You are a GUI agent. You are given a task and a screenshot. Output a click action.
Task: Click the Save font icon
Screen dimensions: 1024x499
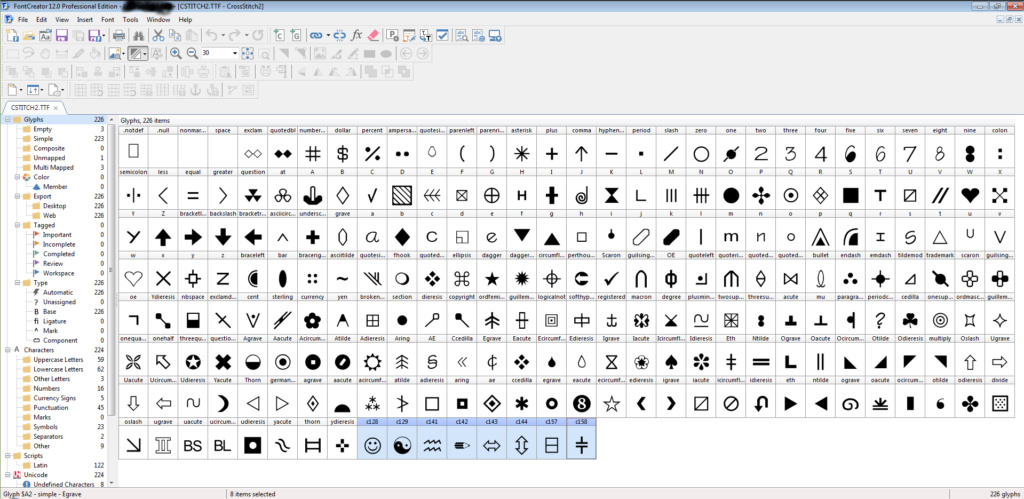tap(61, 35)
